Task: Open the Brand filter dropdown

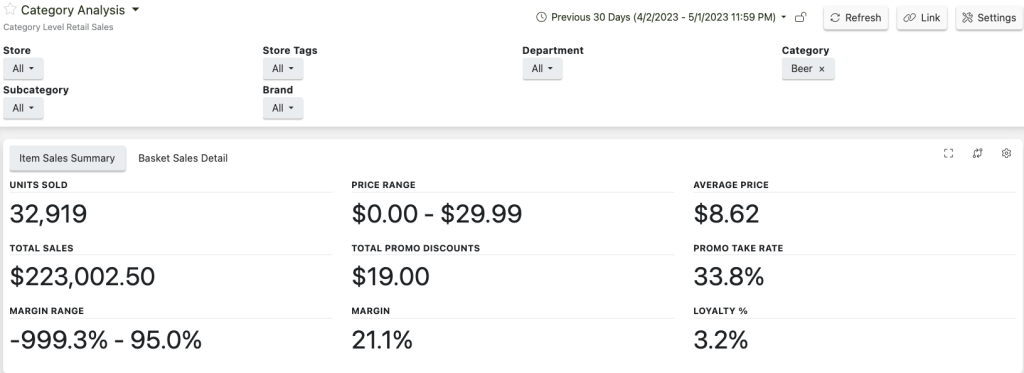Action: 283,108
